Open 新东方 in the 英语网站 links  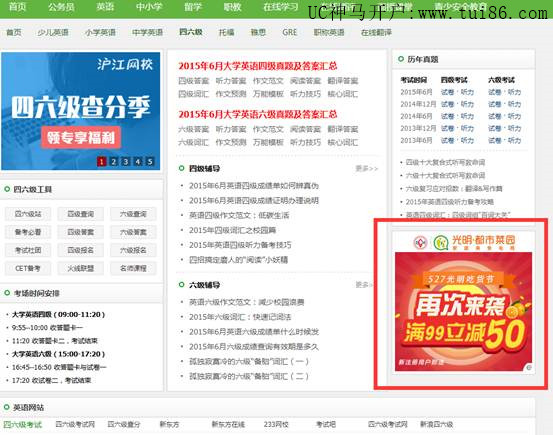coord(169,424)
